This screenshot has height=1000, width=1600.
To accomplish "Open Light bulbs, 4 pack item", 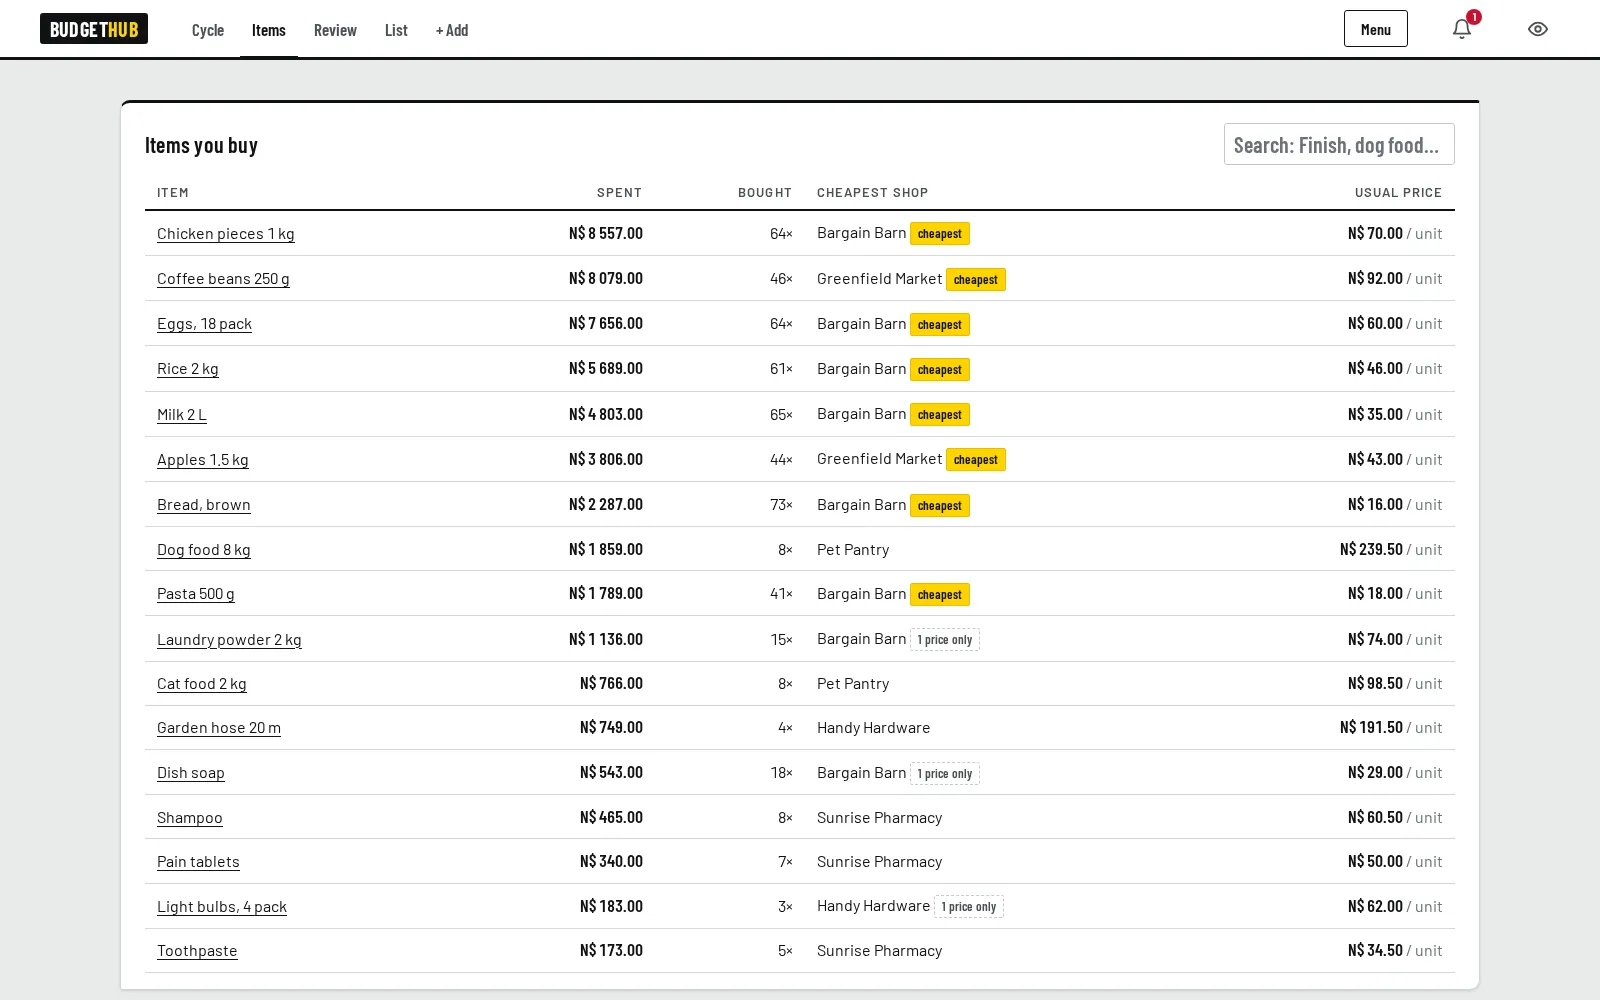I will [x=222, y=907].
